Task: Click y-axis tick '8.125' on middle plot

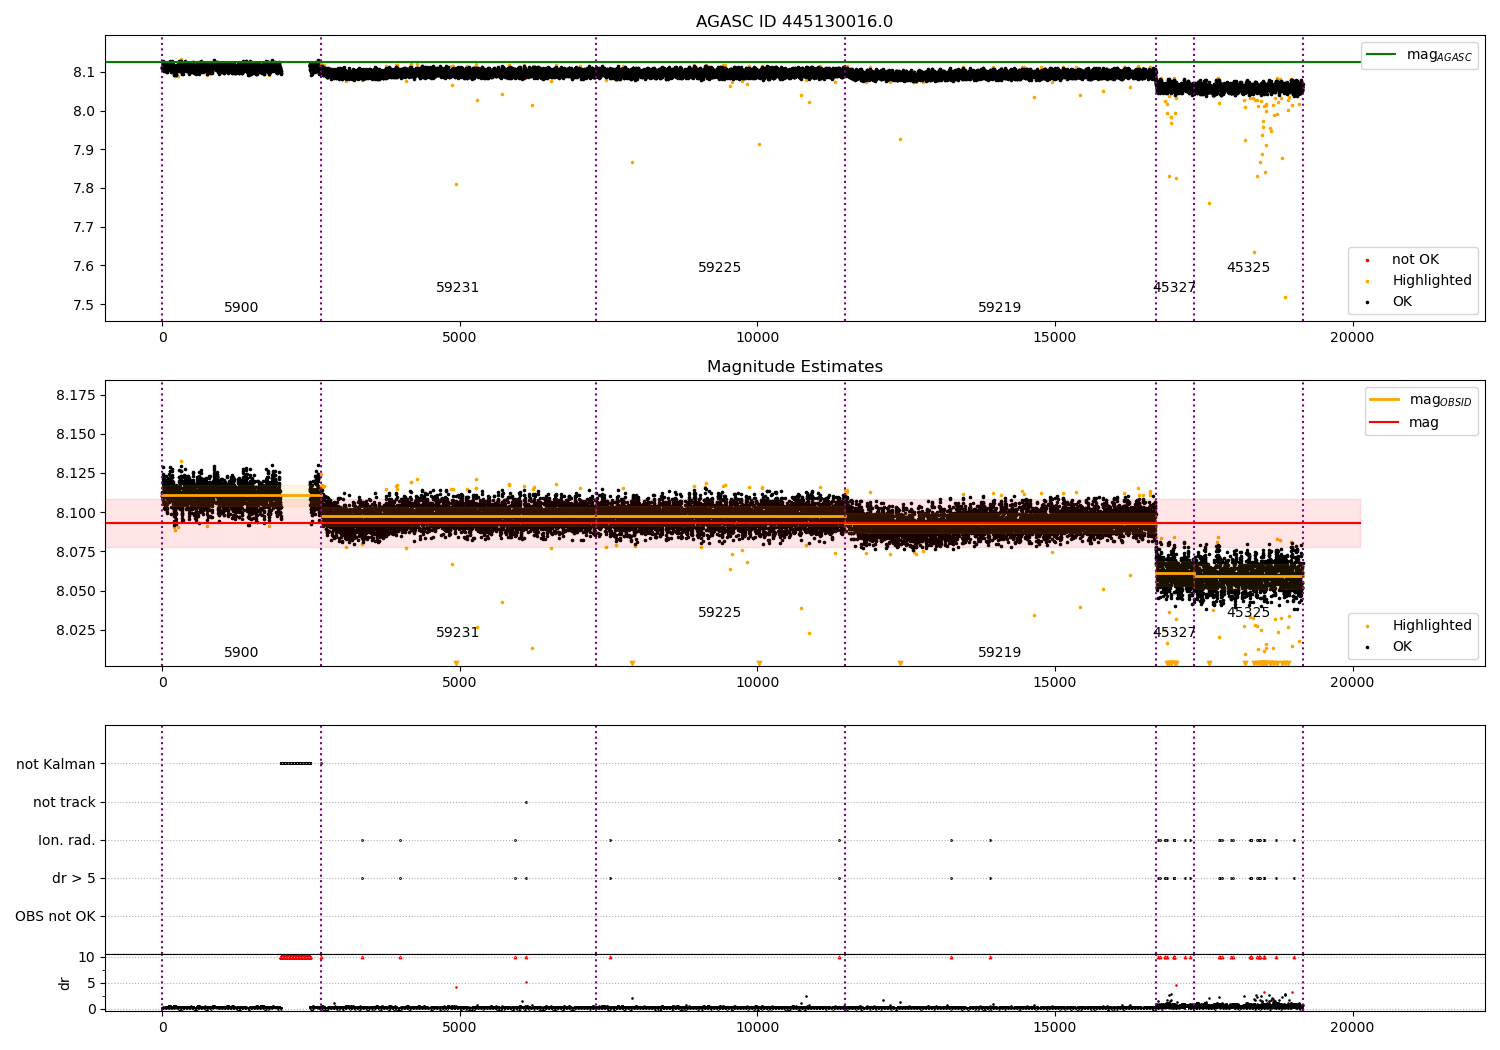Action: tap(76, 474)
